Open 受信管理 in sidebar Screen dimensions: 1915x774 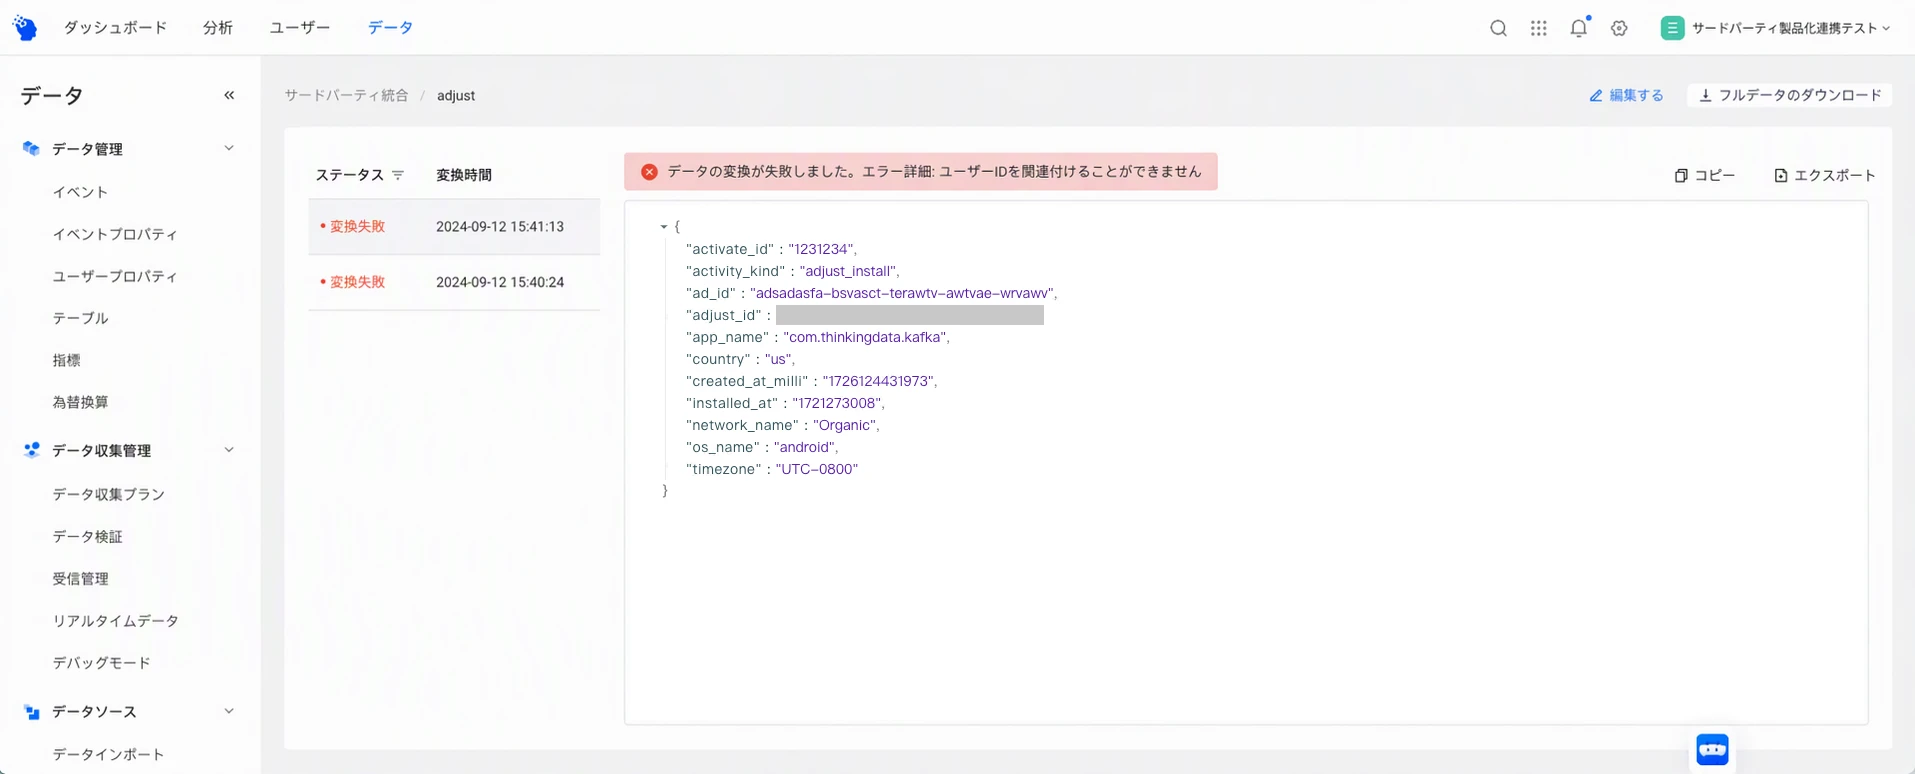pos(80,579)
